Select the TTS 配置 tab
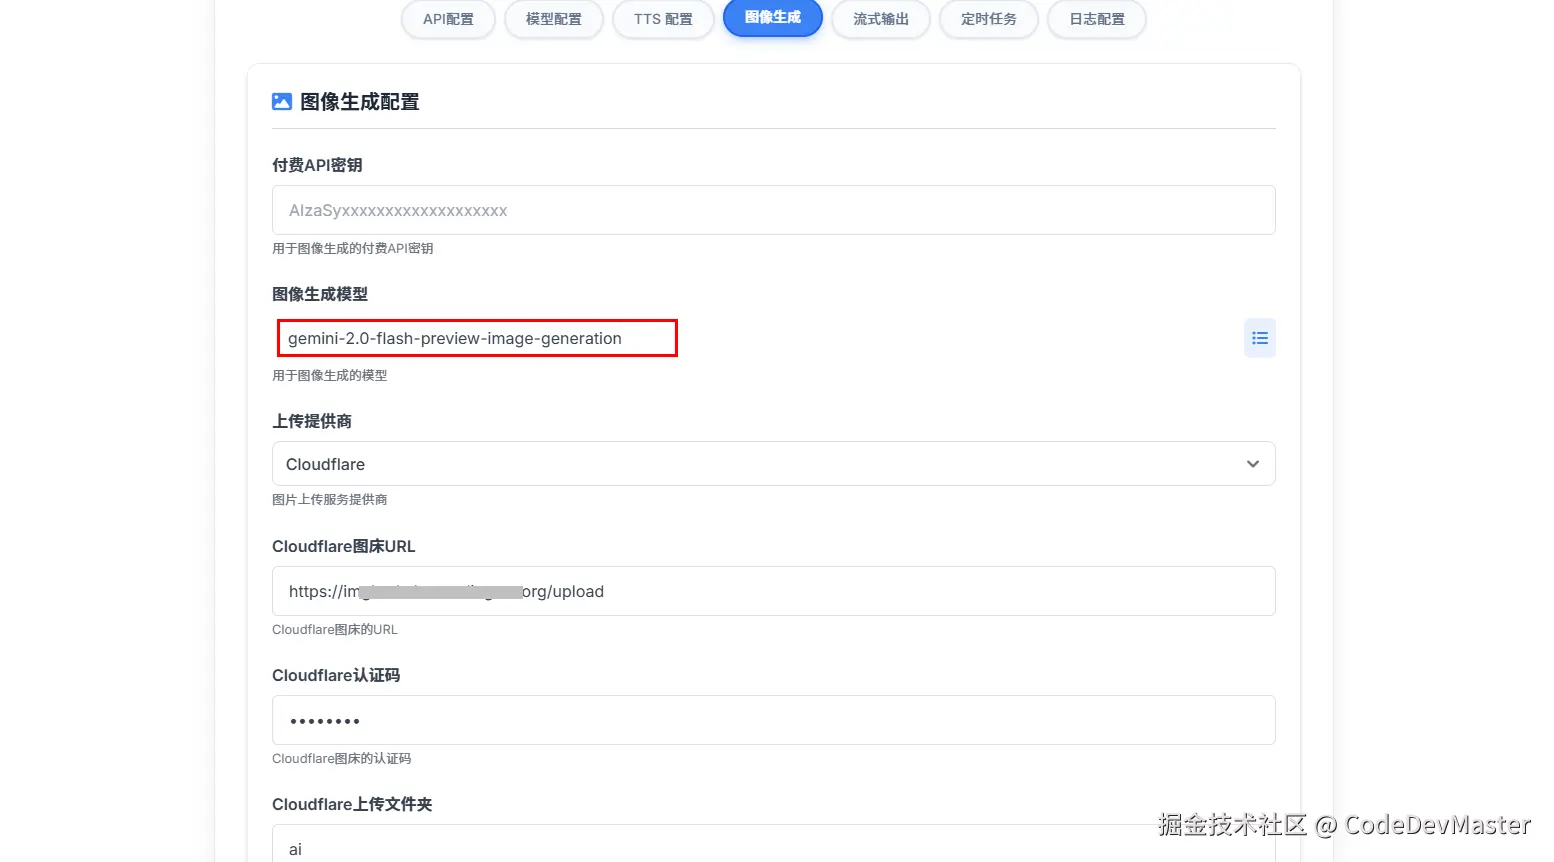 (663, 18)
